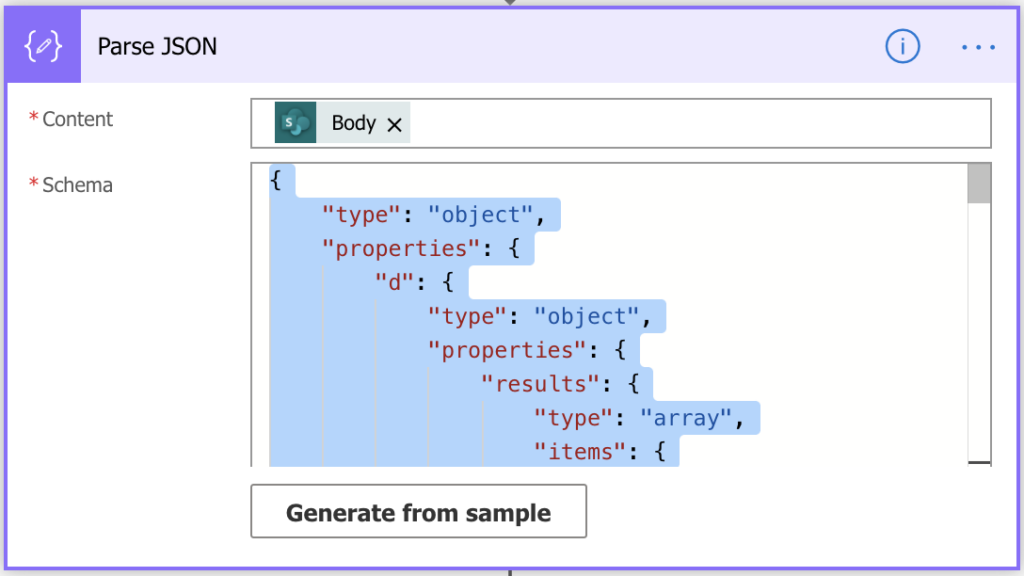
Task: Click the schema scrollbar track below thumb
Action: 979,332
